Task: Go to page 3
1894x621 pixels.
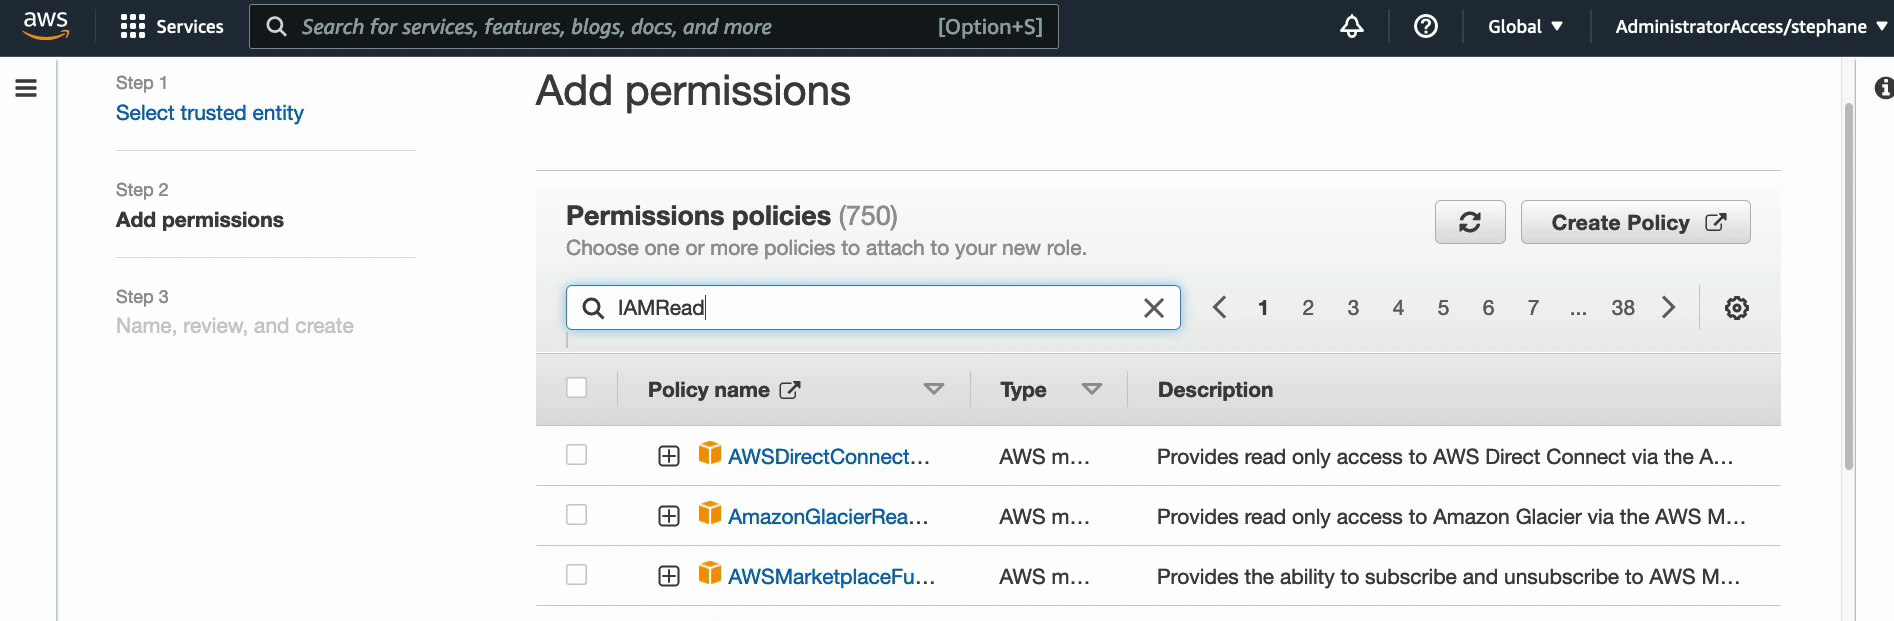Action: (1353, 308)
